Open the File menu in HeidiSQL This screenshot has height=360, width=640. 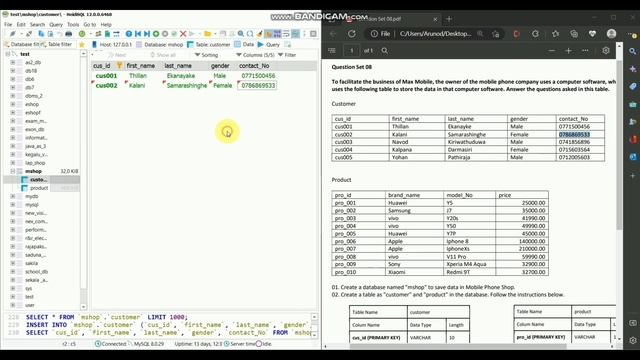pyautogui.click(x=8, y=24)
